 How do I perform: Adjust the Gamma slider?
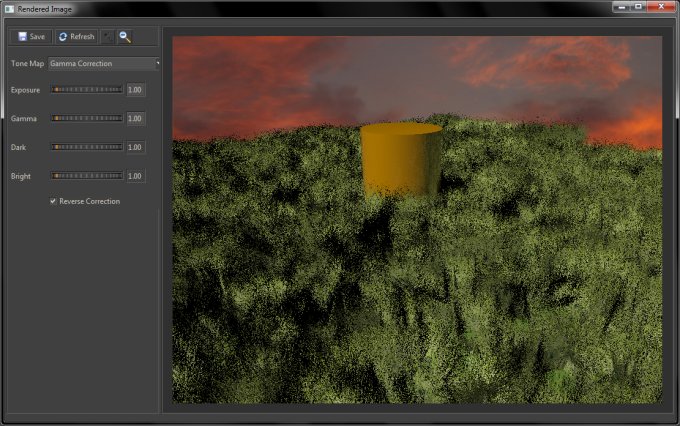[87, 118]
